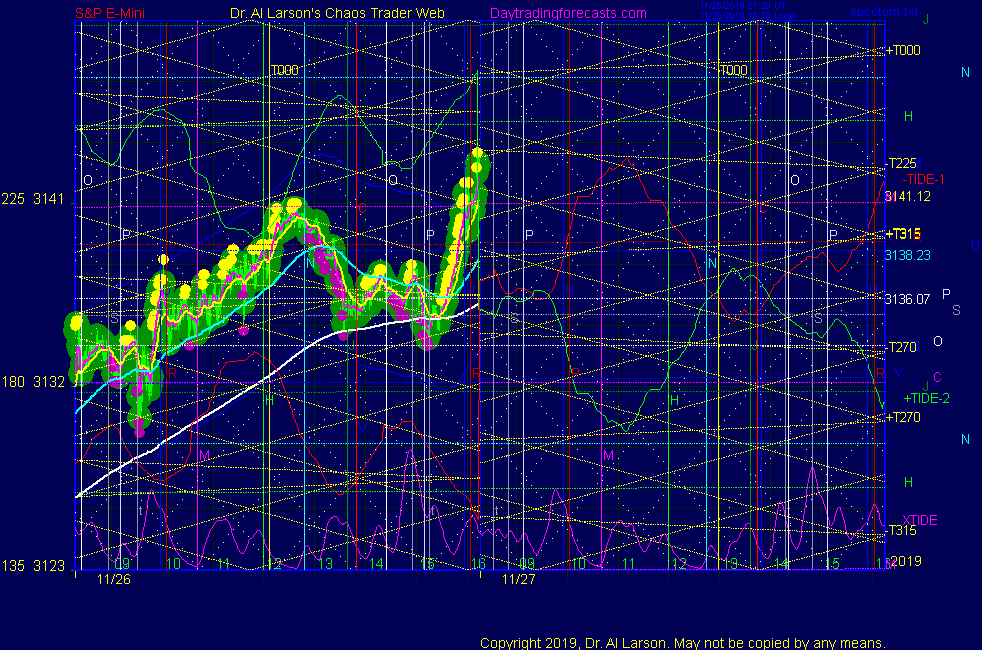Screen dimensions: 982x650
Task: Click the hour '11' label in the 11/27 session
Action: [628, 564]
